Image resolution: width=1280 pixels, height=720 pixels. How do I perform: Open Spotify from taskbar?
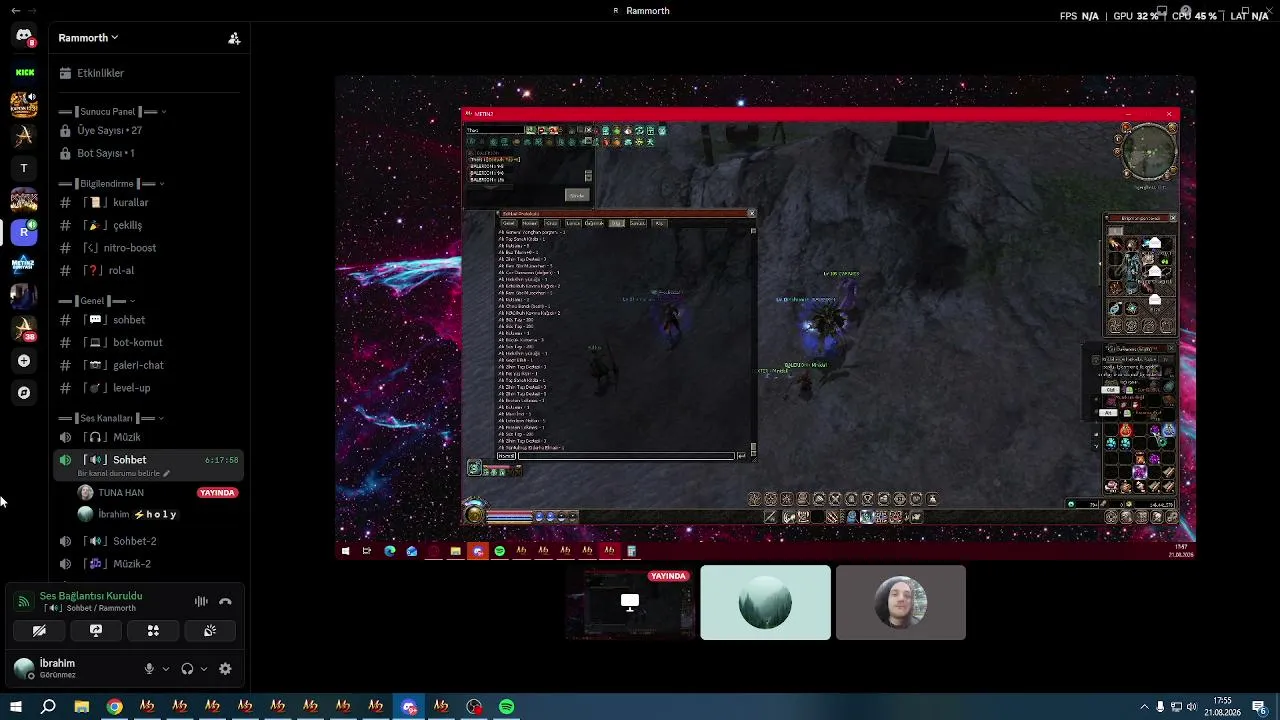click(x=507, y=707)
